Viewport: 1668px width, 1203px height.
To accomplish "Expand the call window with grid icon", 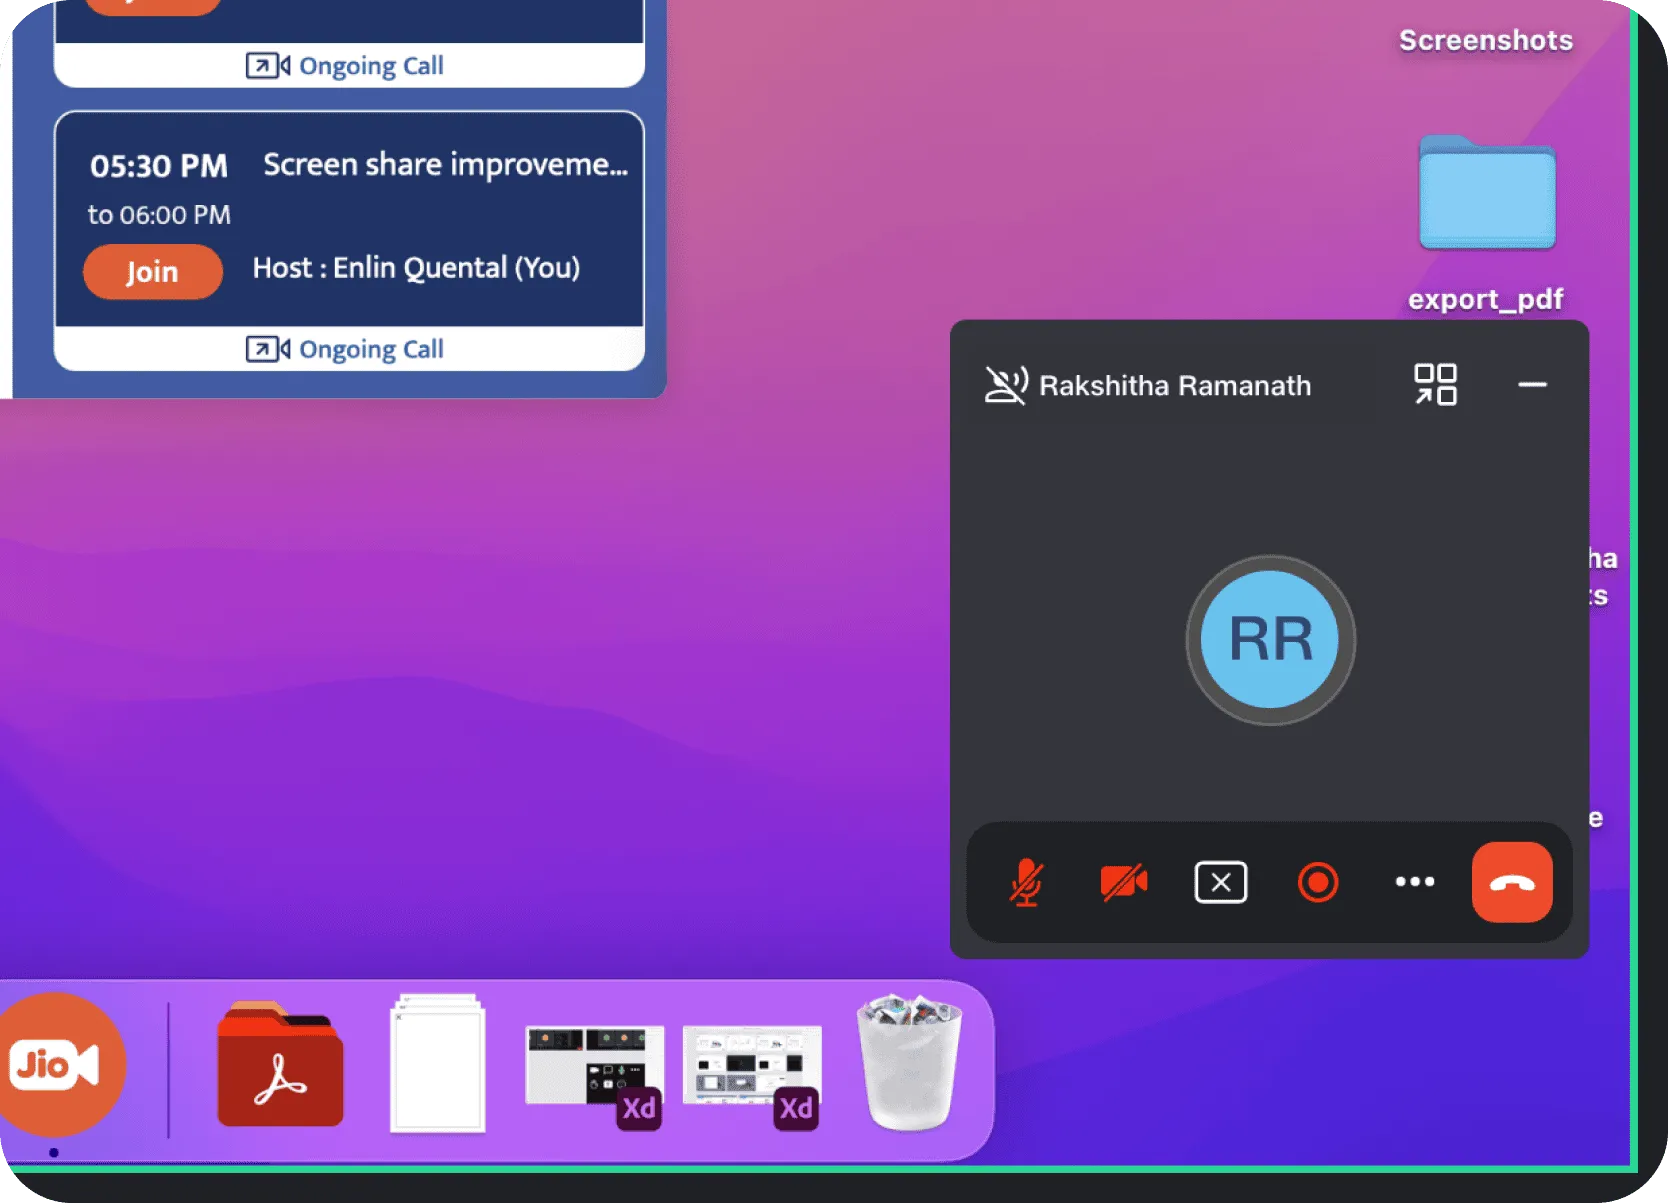I will click(x=1435, y=384).
